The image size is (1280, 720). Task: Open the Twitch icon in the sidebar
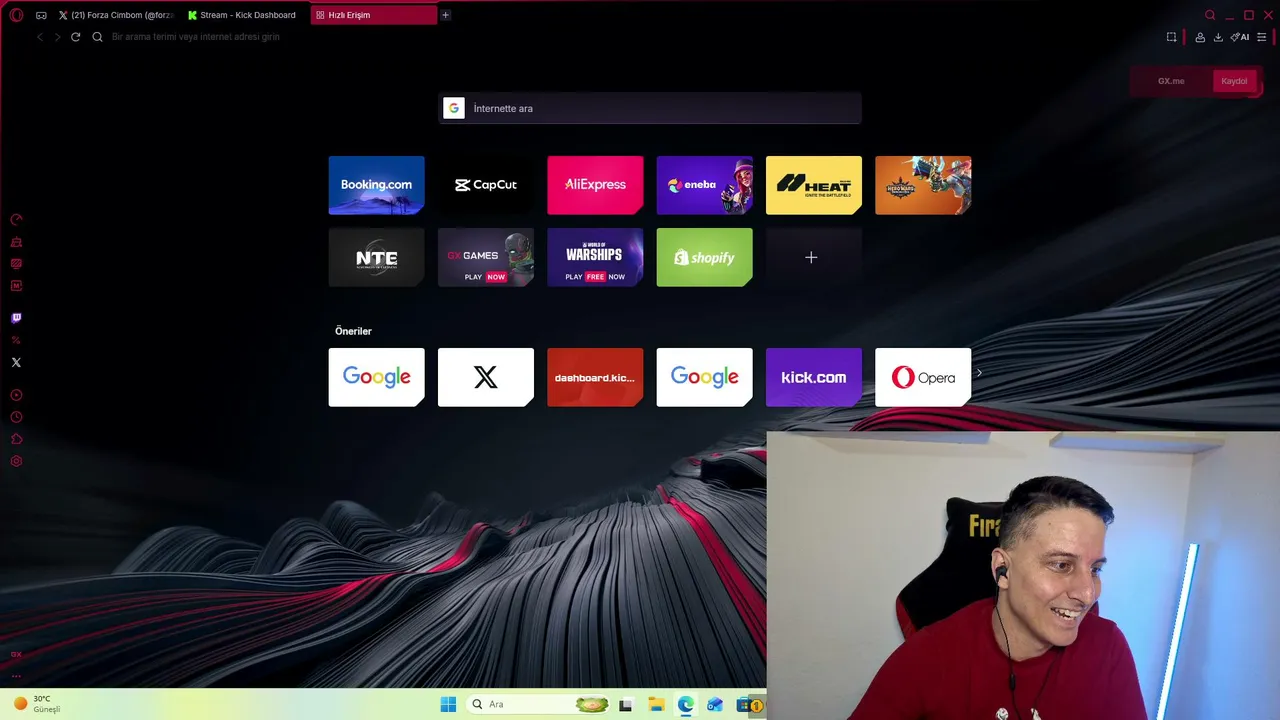[16, 318]
